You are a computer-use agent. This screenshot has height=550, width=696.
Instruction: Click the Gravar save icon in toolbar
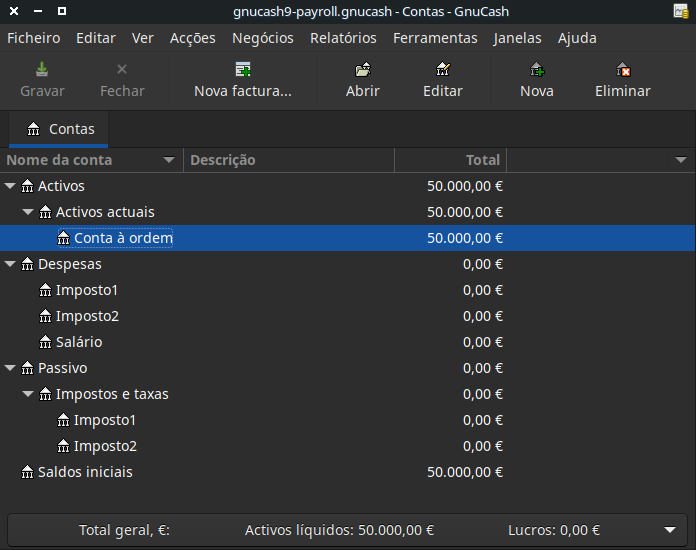[42, 70]
